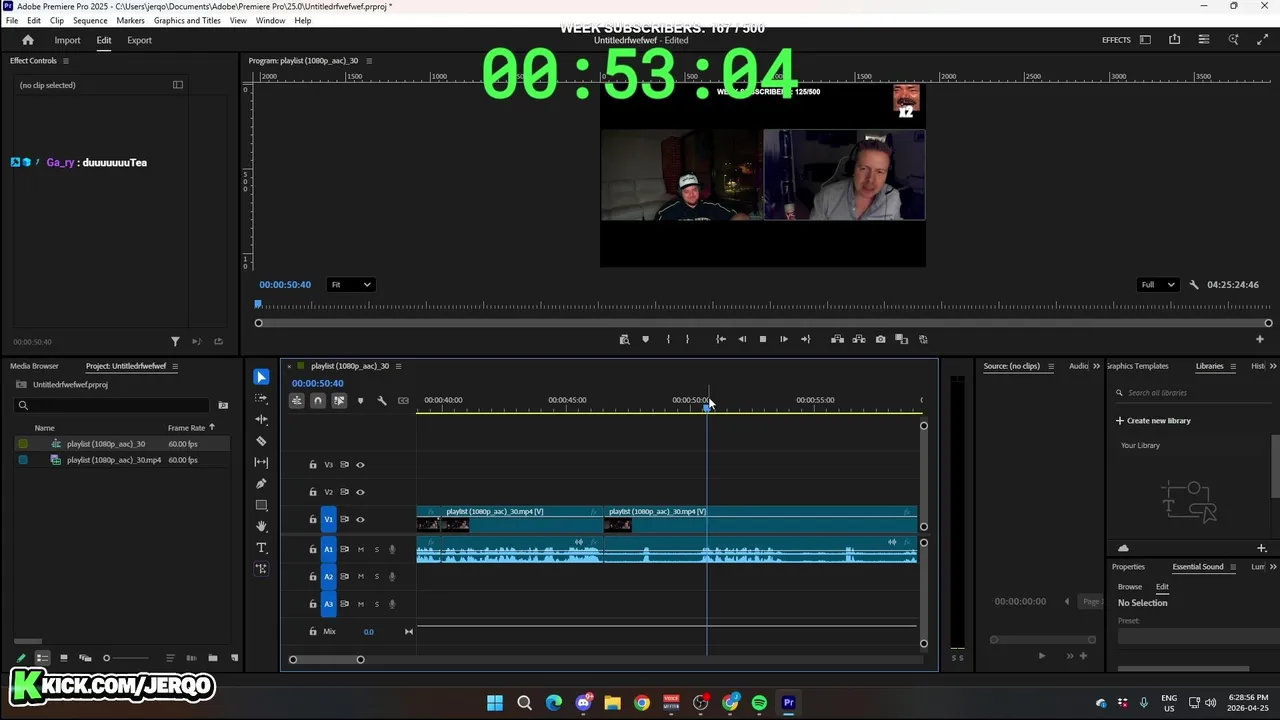Image resolution: width=1280 pixels, height=720 pixels.
Task: Open the Project panel menu
Action: pos(175,366)
